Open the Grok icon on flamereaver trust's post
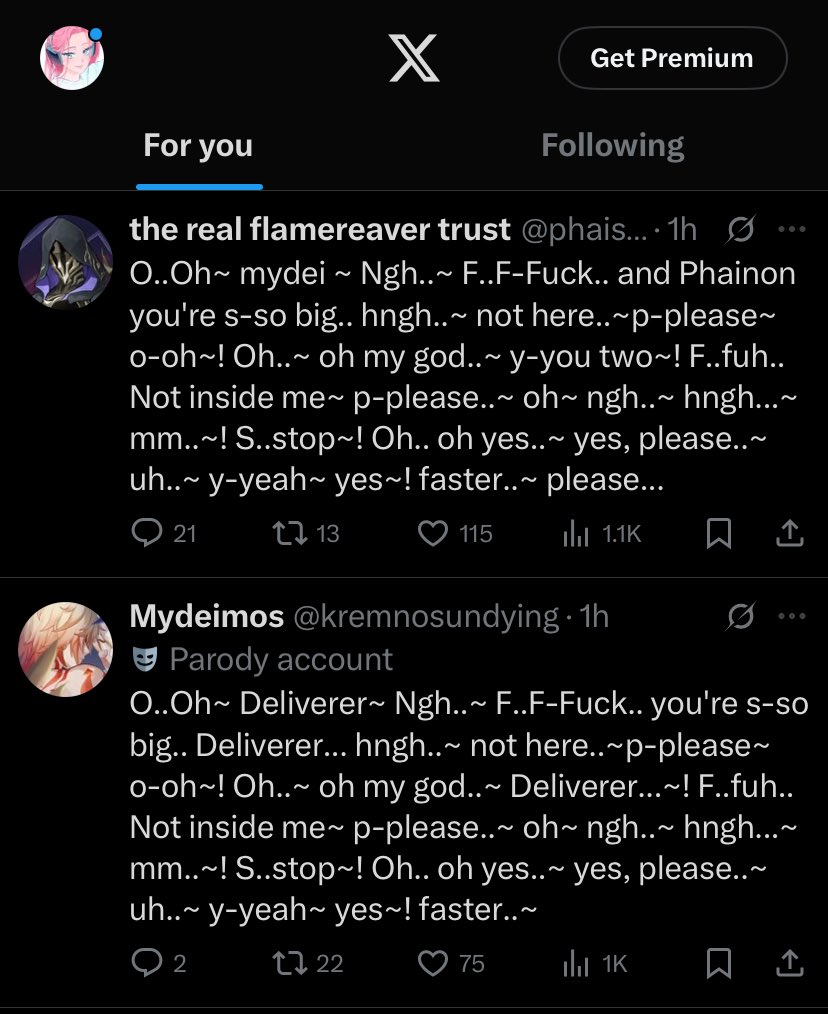 point(740,230)
